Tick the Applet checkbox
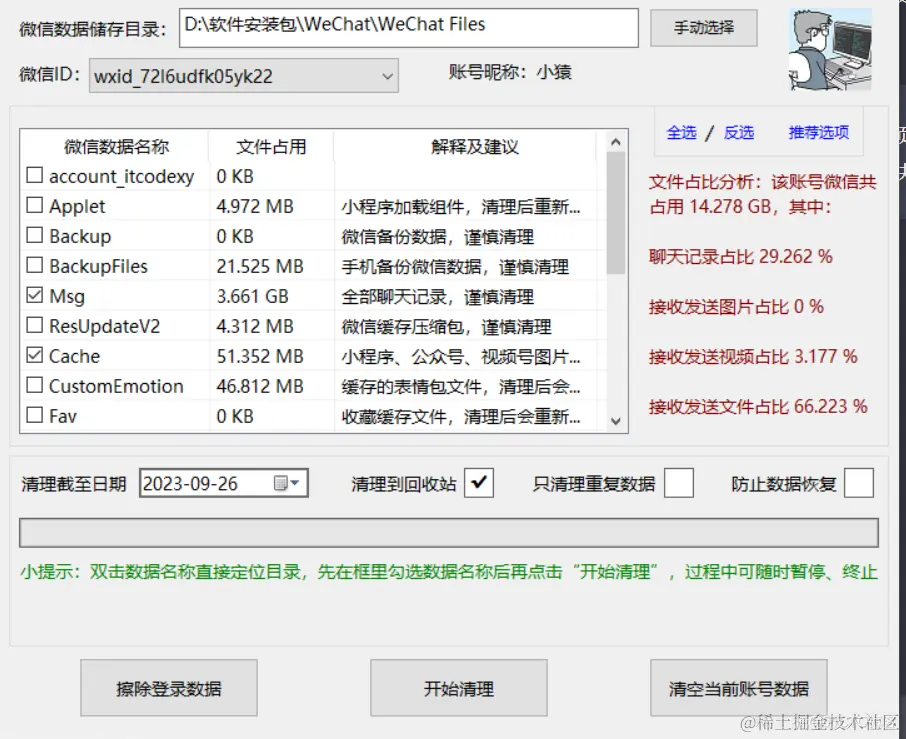Screen dimensions: 906x739 [x=35, y=205]
